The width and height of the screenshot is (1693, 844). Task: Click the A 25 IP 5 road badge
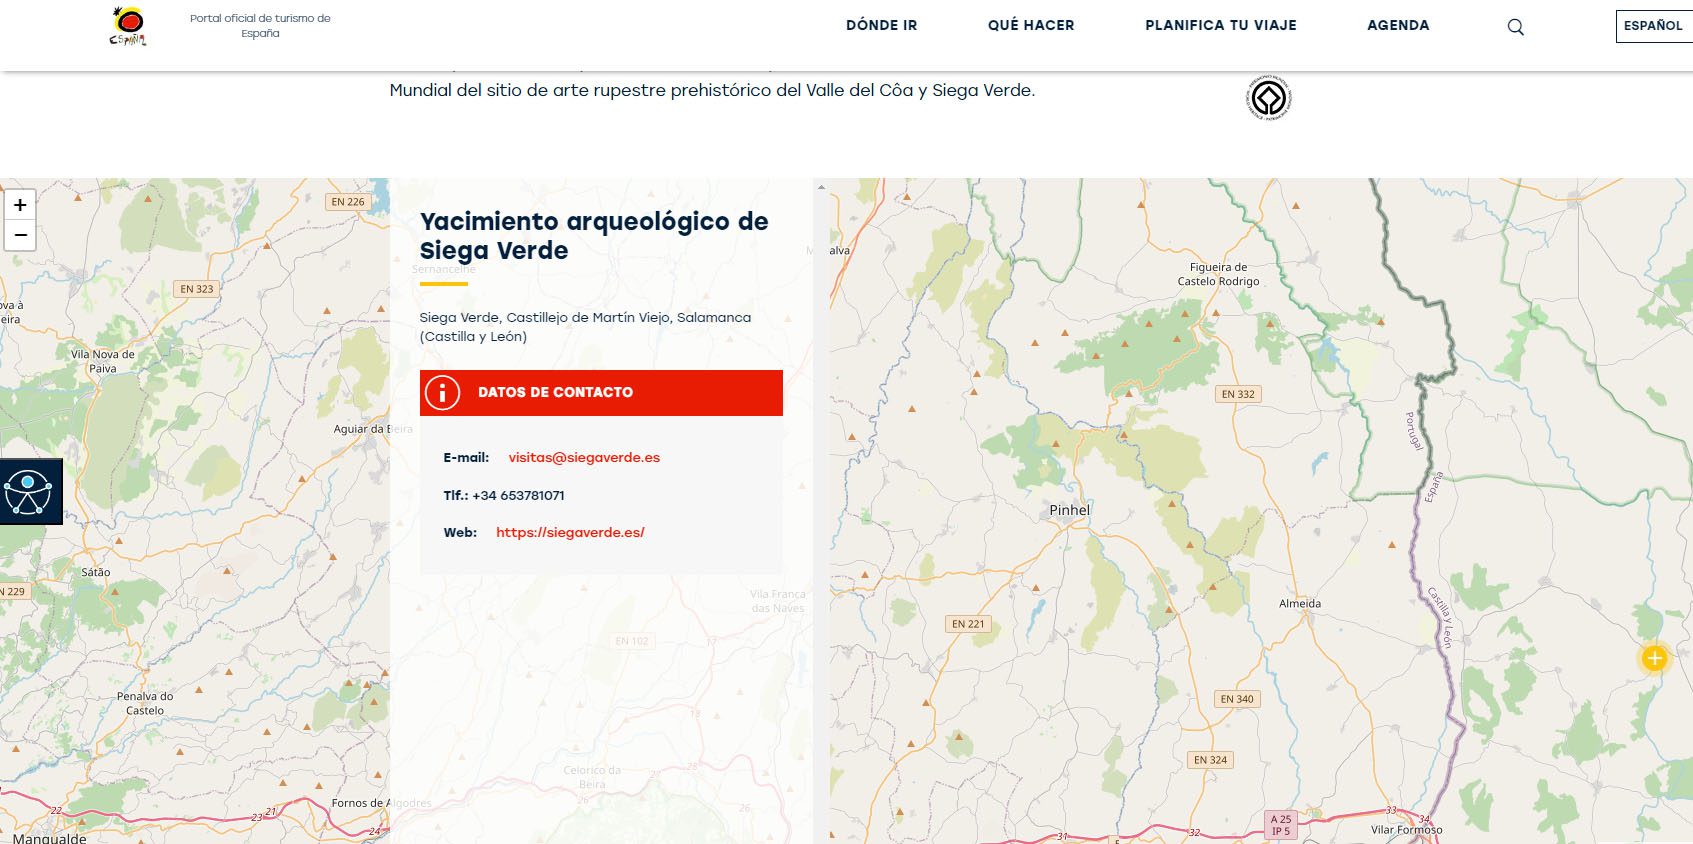[1281, 825]
